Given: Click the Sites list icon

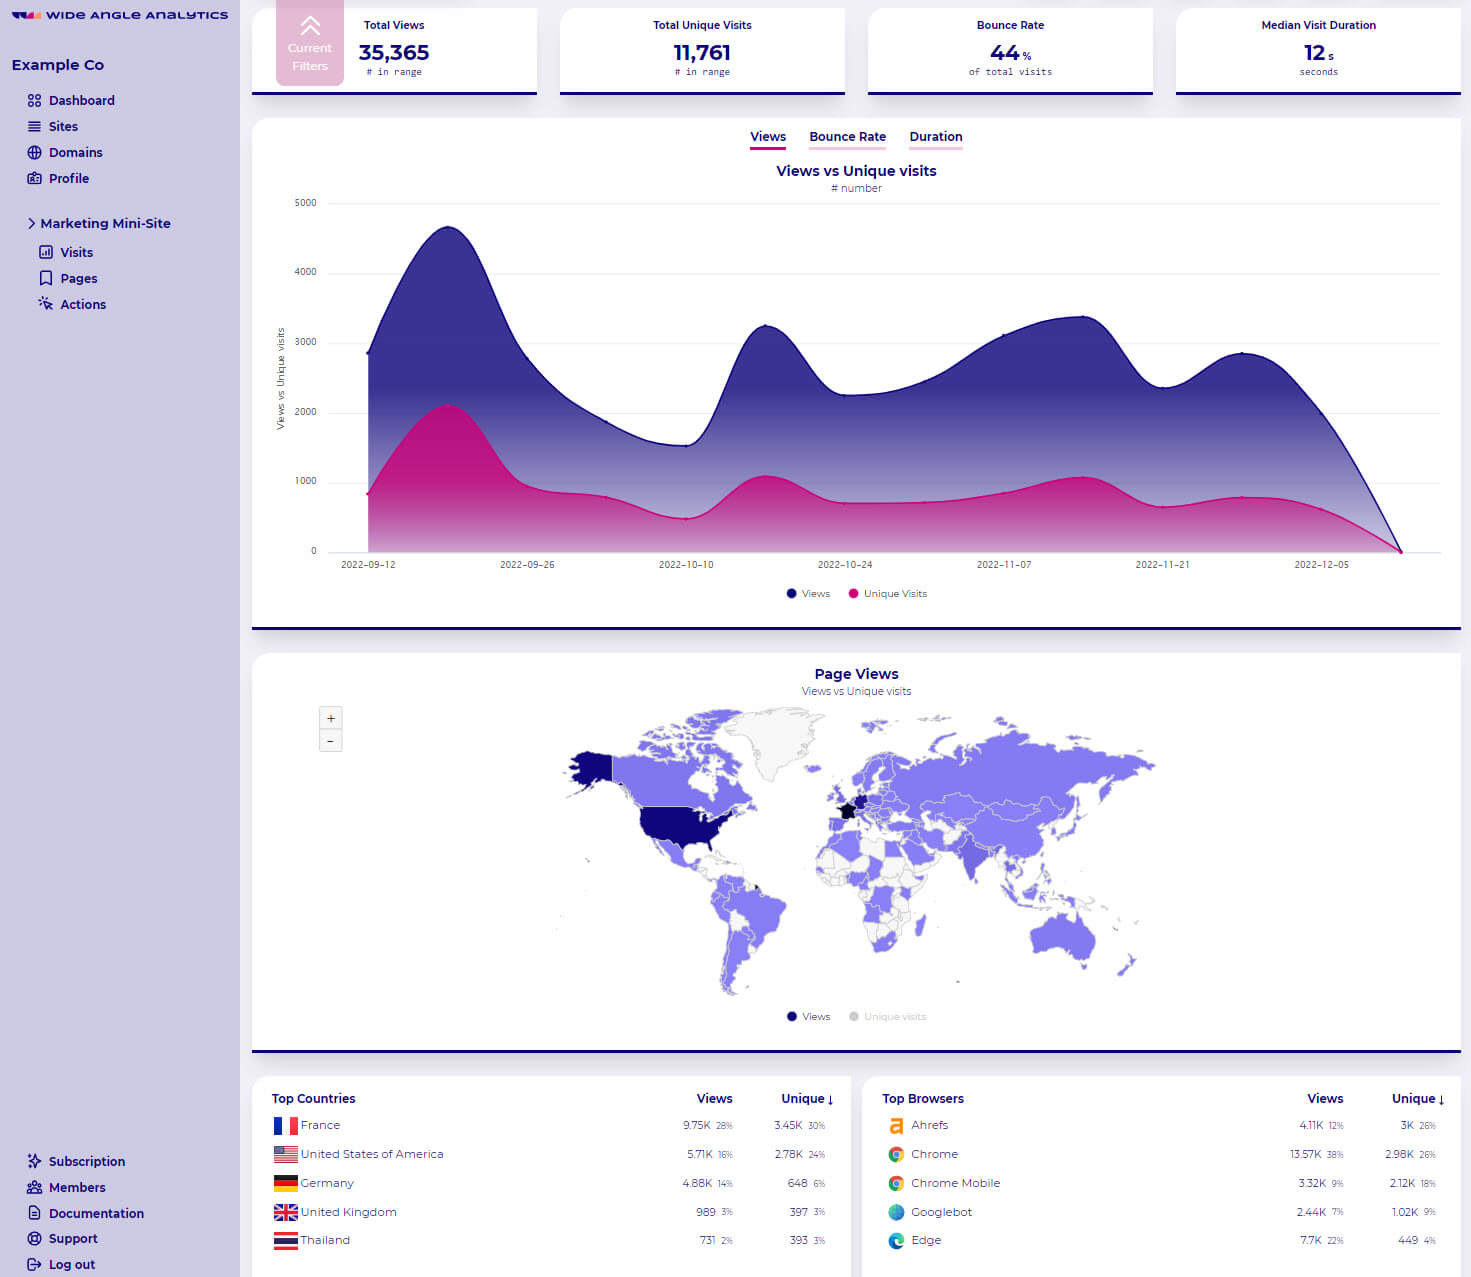Looking at the screenshot, I should click(x=34, y=126).
